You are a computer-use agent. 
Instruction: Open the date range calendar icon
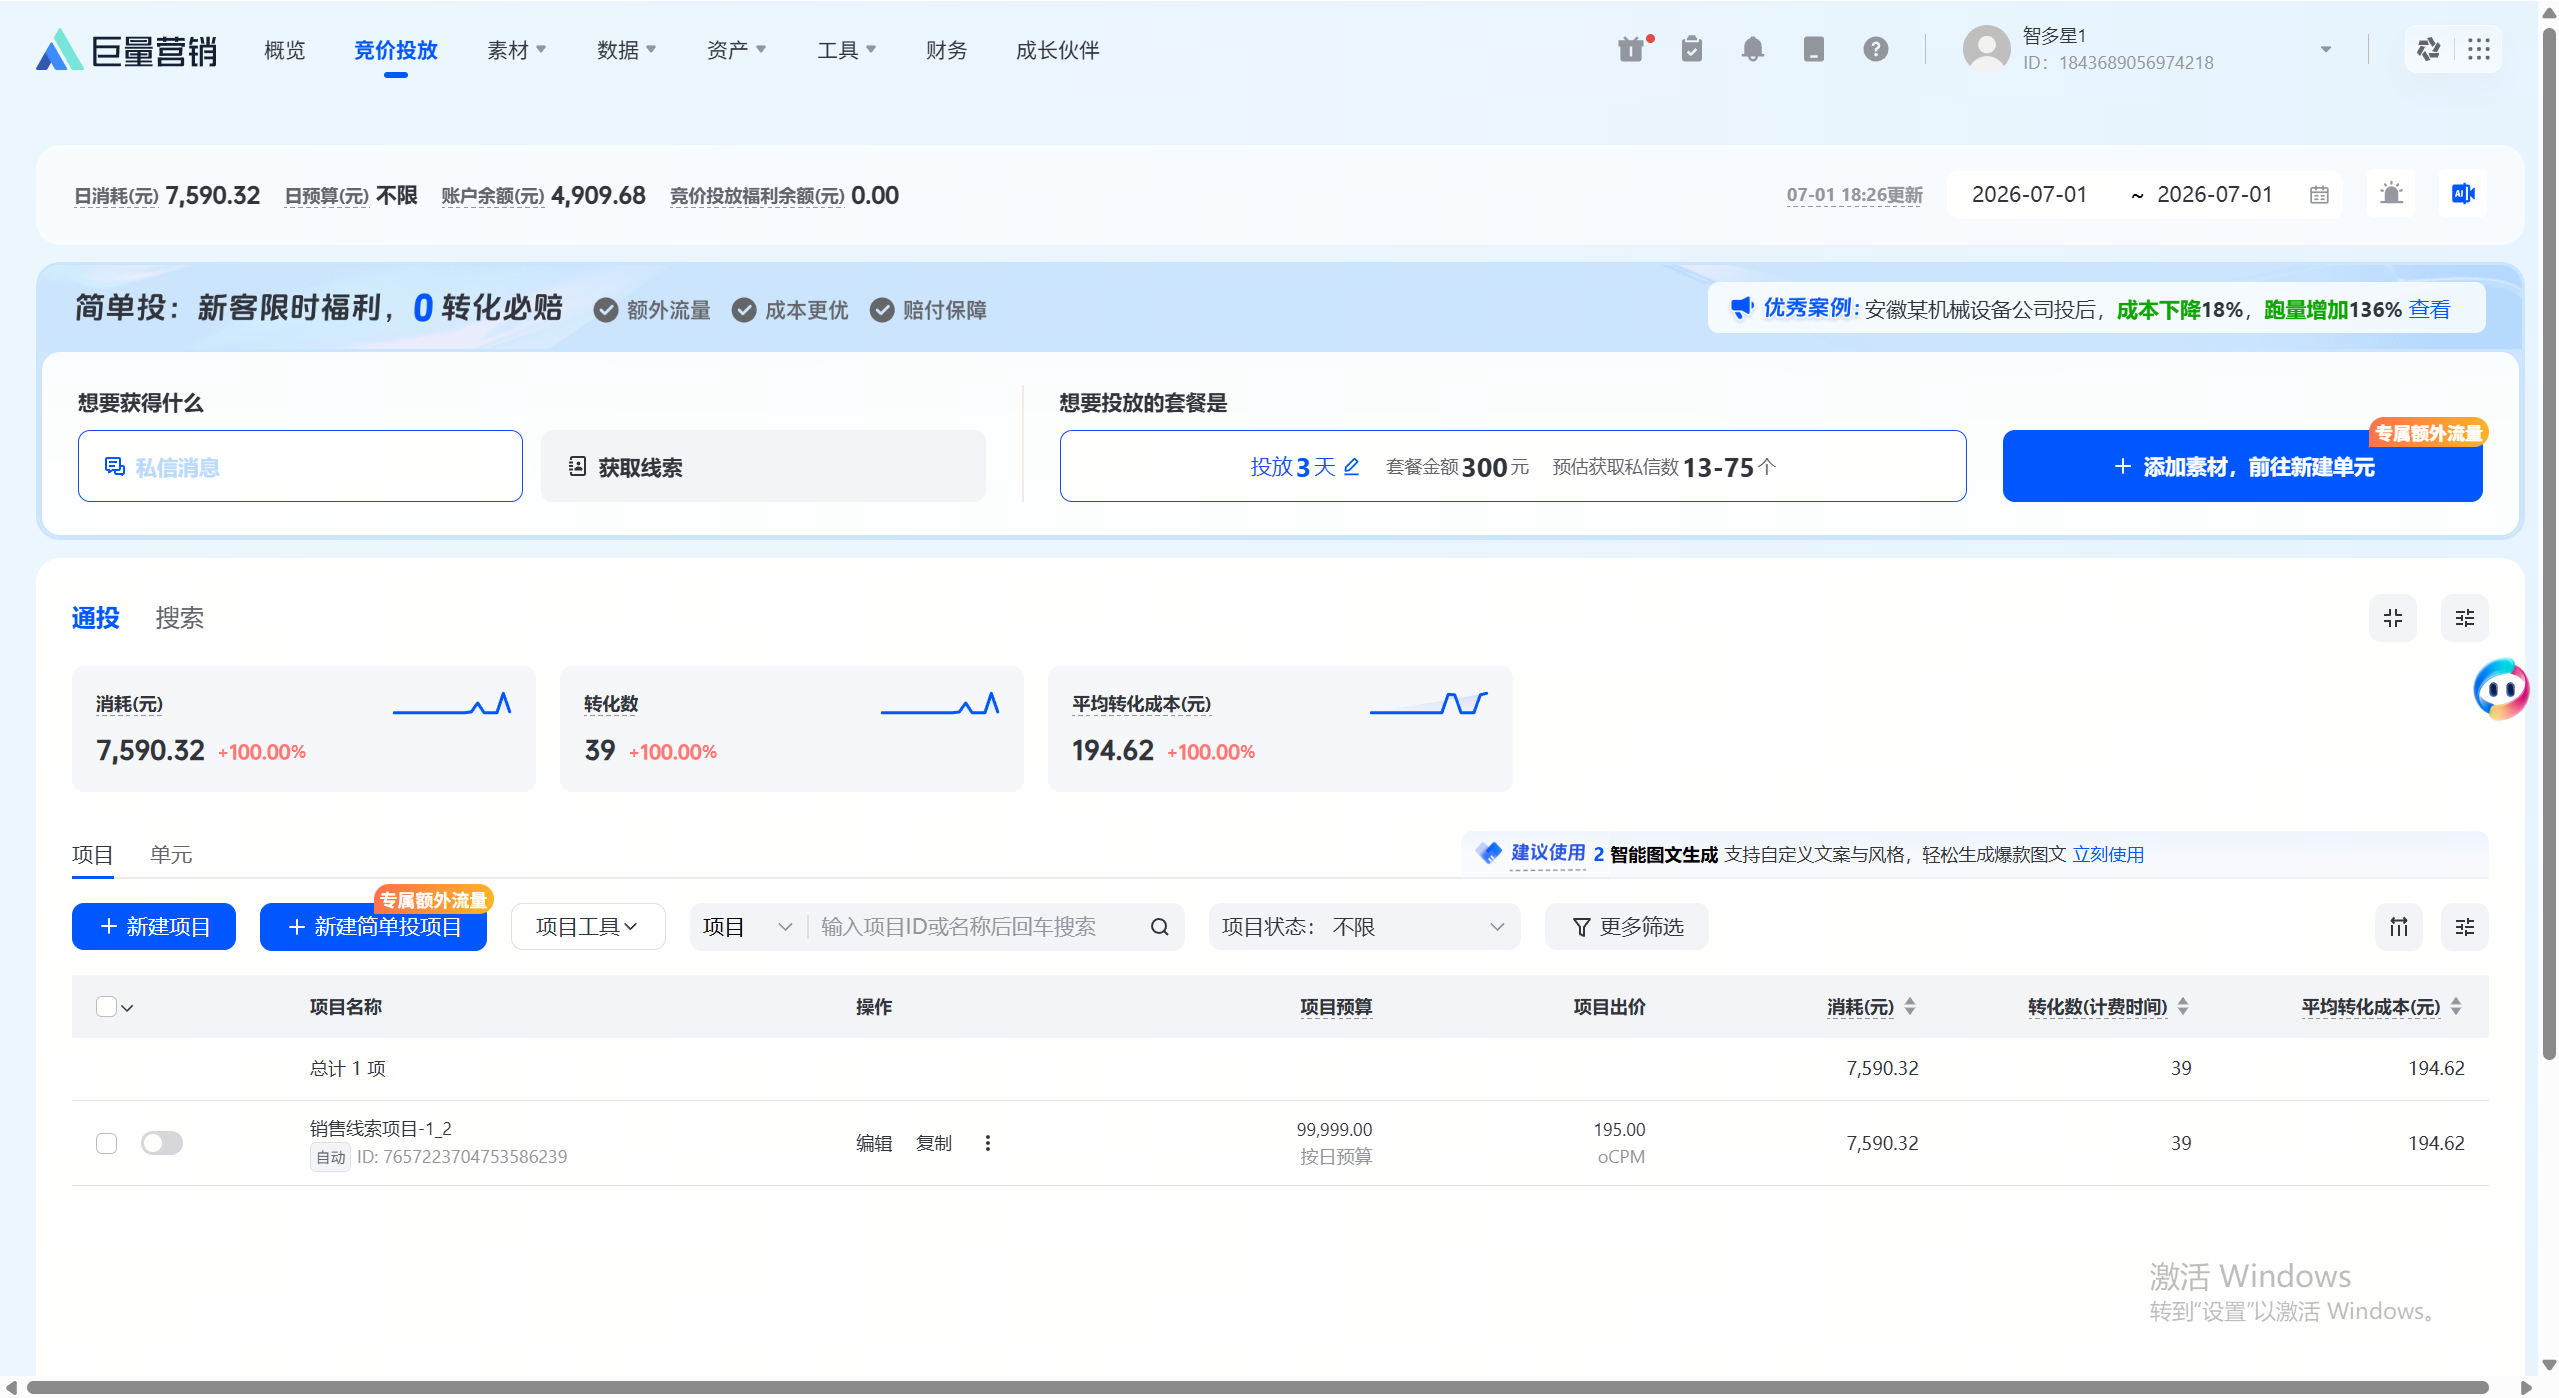pos(2319,195)
